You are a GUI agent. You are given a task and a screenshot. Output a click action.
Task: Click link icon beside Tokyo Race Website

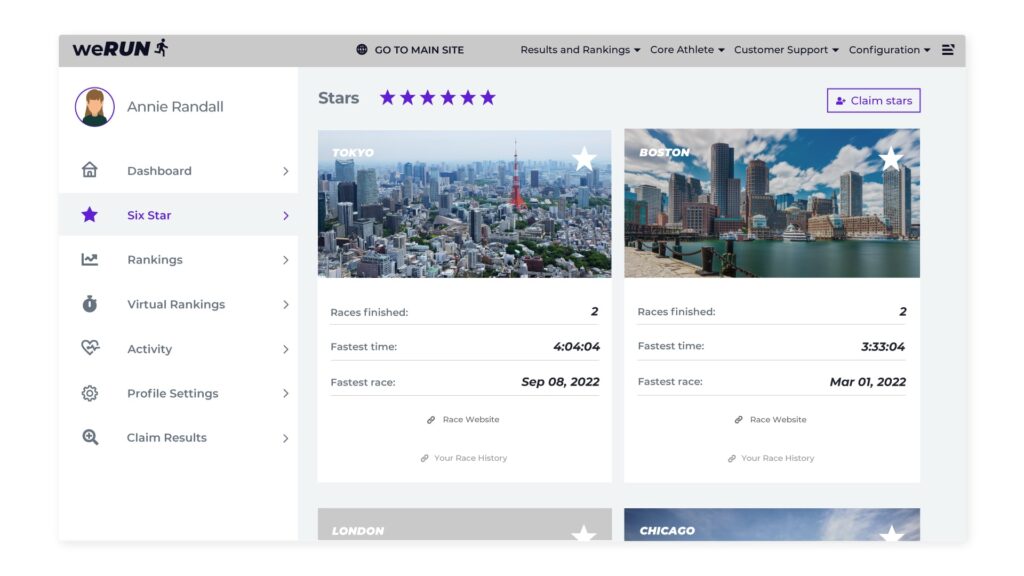click(x=431, y=420)
